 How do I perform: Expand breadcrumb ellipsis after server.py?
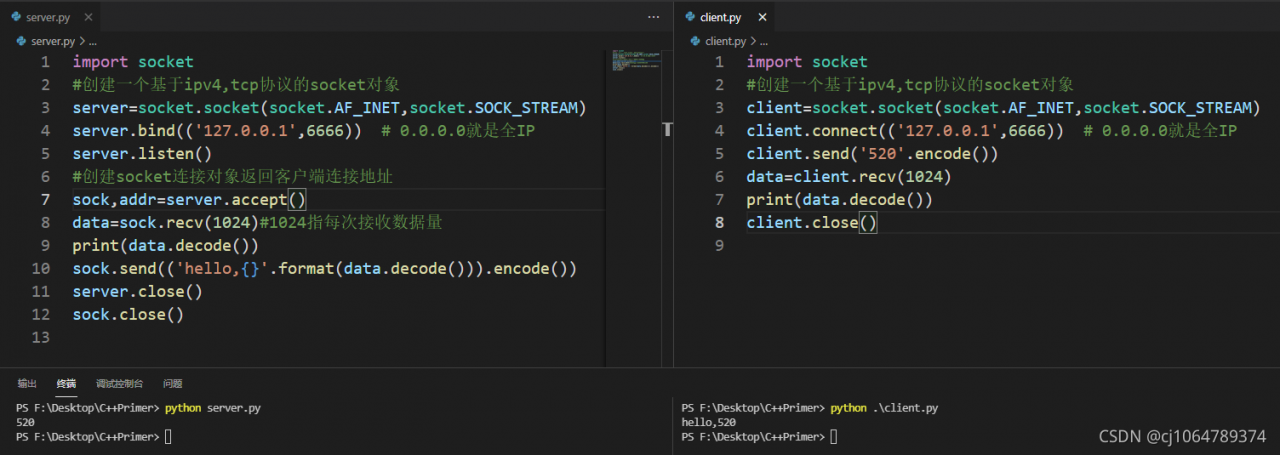[x=93, y=41]
